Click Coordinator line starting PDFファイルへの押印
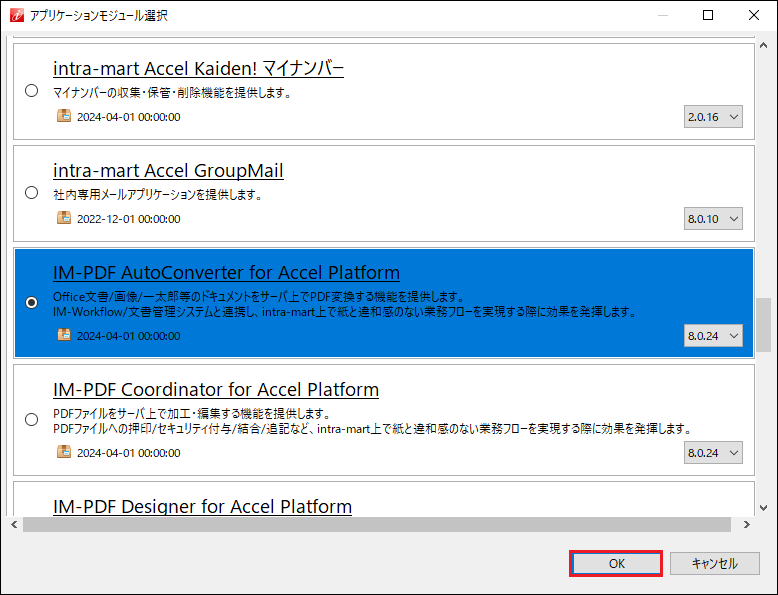 click(373, 429)
